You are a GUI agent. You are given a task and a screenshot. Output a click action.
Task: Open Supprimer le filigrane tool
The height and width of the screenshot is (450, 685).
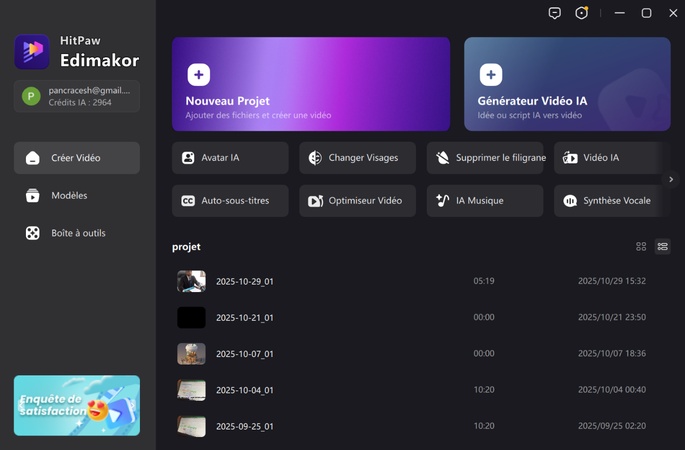[x=485, y=158]
